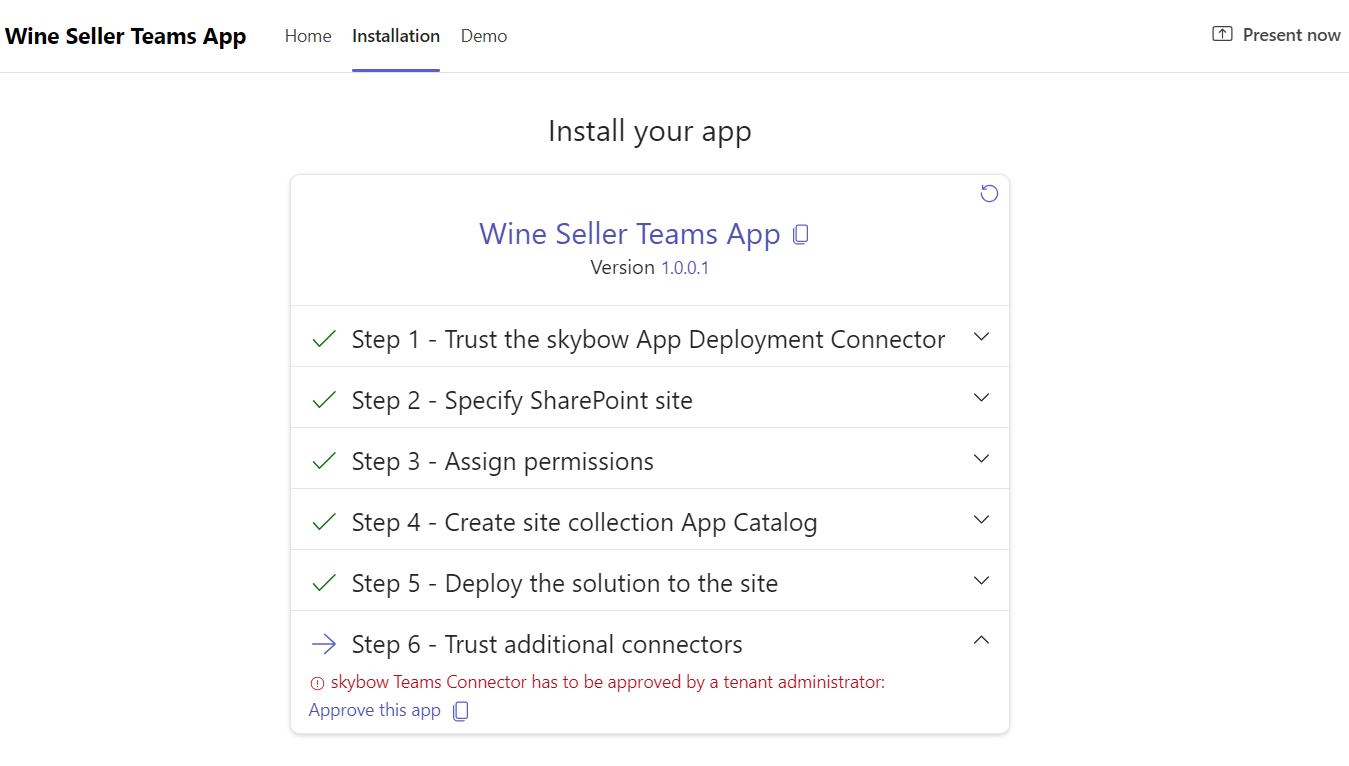Click the Present now screen-share icon
The image size is (1349, 766).
coord(1222,35)
